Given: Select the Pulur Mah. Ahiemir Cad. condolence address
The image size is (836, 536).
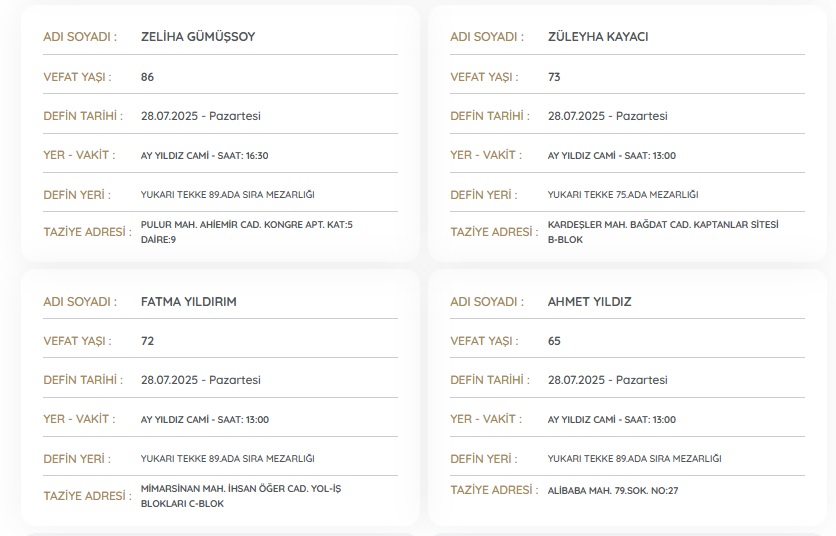Looking at the screenshot, I should click(x=246, y=231).
